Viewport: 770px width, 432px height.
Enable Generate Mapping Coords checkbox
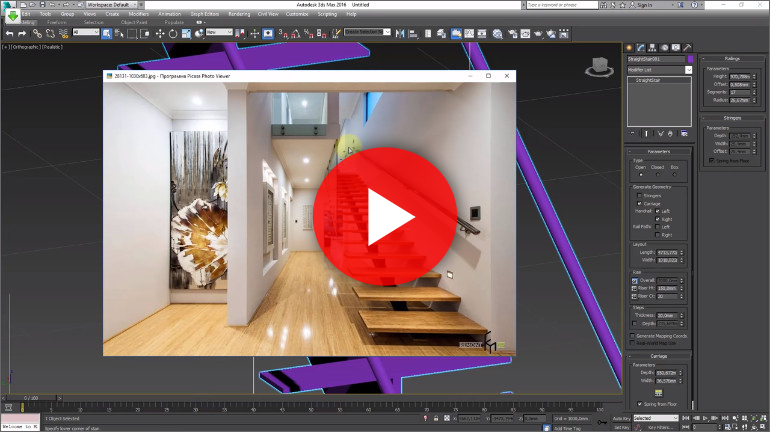point(632,336)
